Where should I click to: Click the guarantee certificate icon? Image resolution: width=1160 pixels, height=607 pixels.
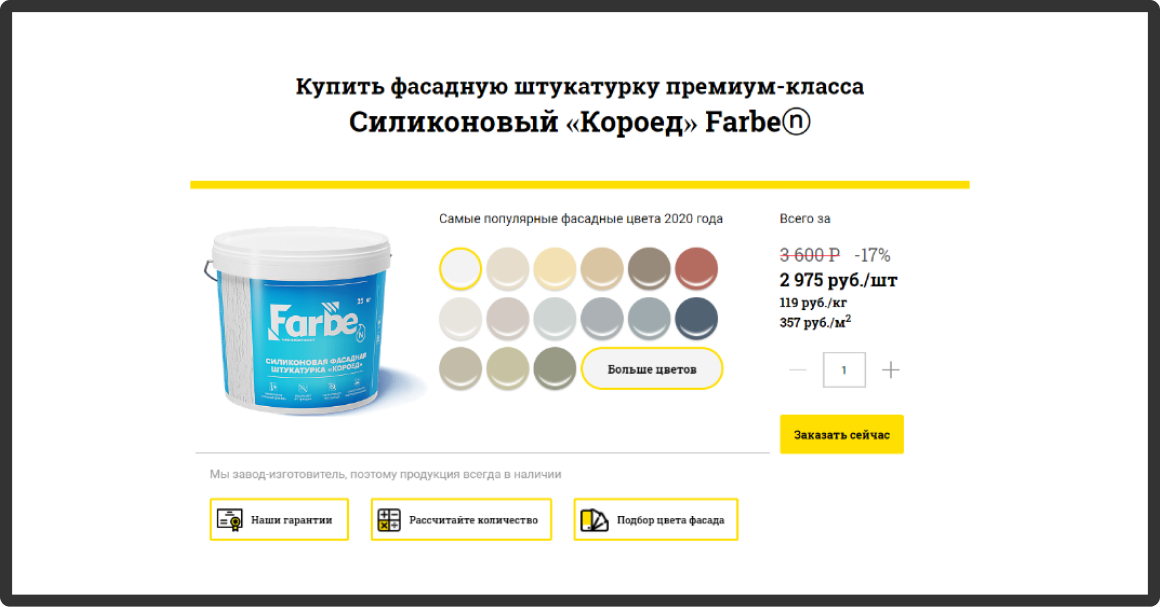tap(229, 520)
